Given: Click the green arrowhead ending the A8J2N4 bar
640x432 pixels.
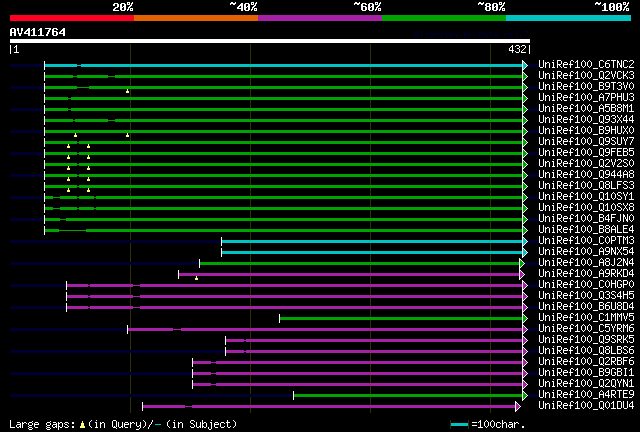Looking at the screenshot, I should tap(522, 264).
